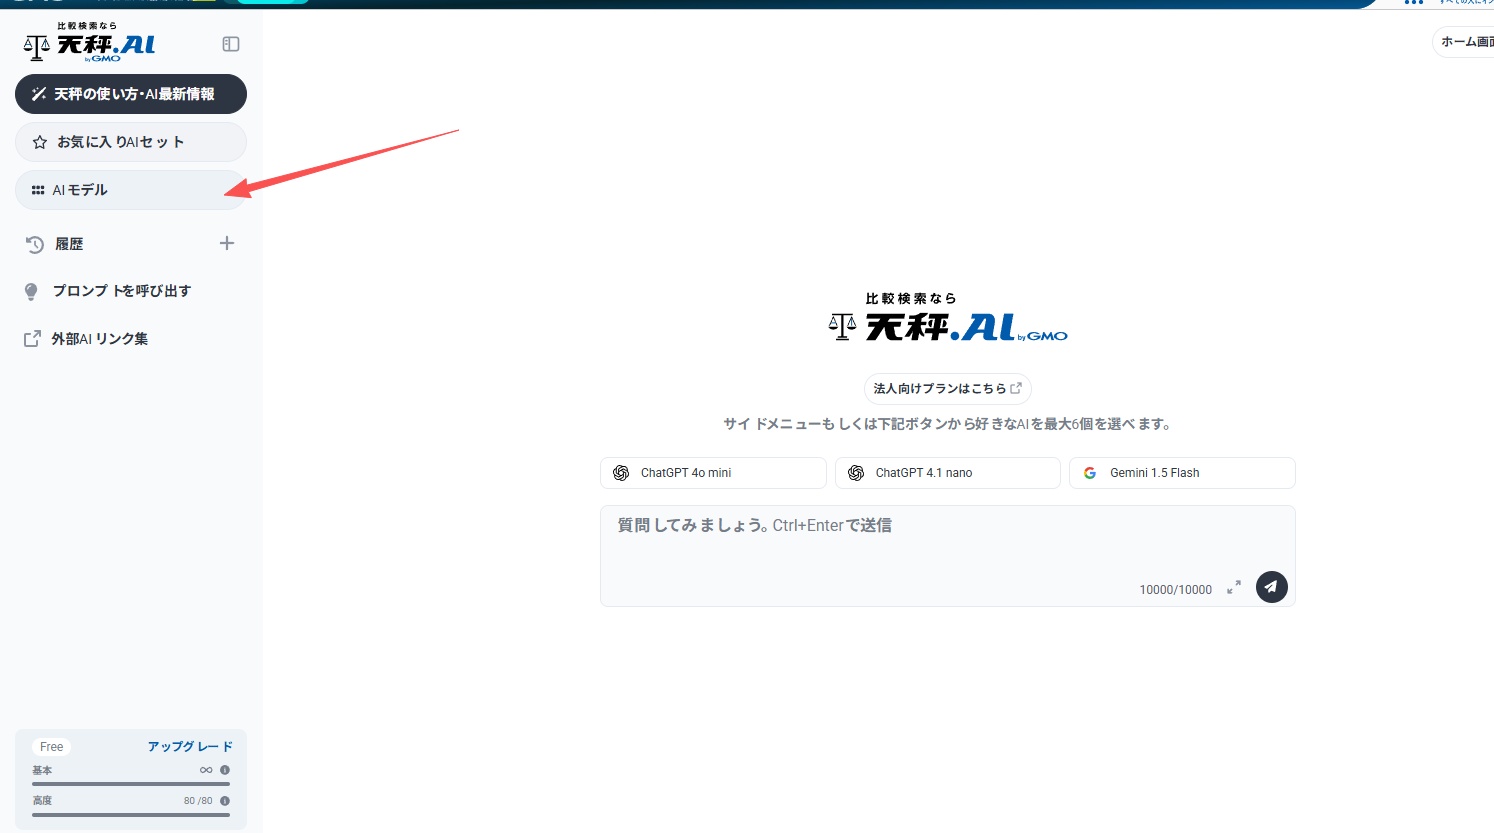Click 天秤の使い方・AI最新情報 button
This screenshot has width=1494, height=833.
pos(130,94)
